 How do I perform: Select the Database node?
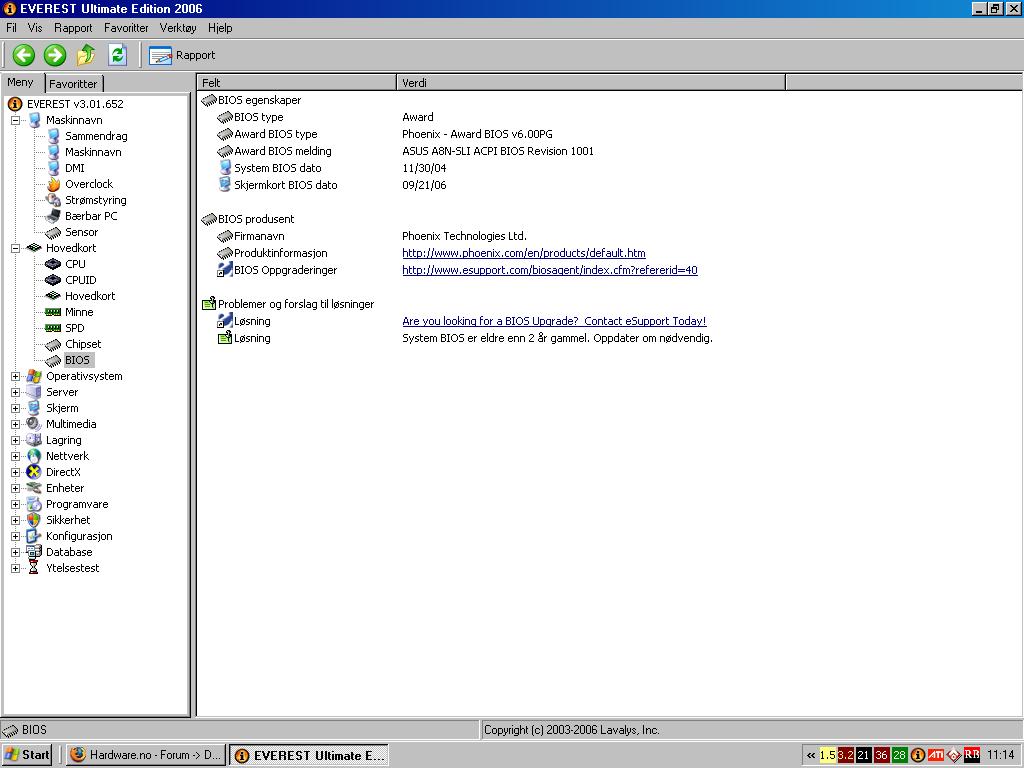click(69, 552)
